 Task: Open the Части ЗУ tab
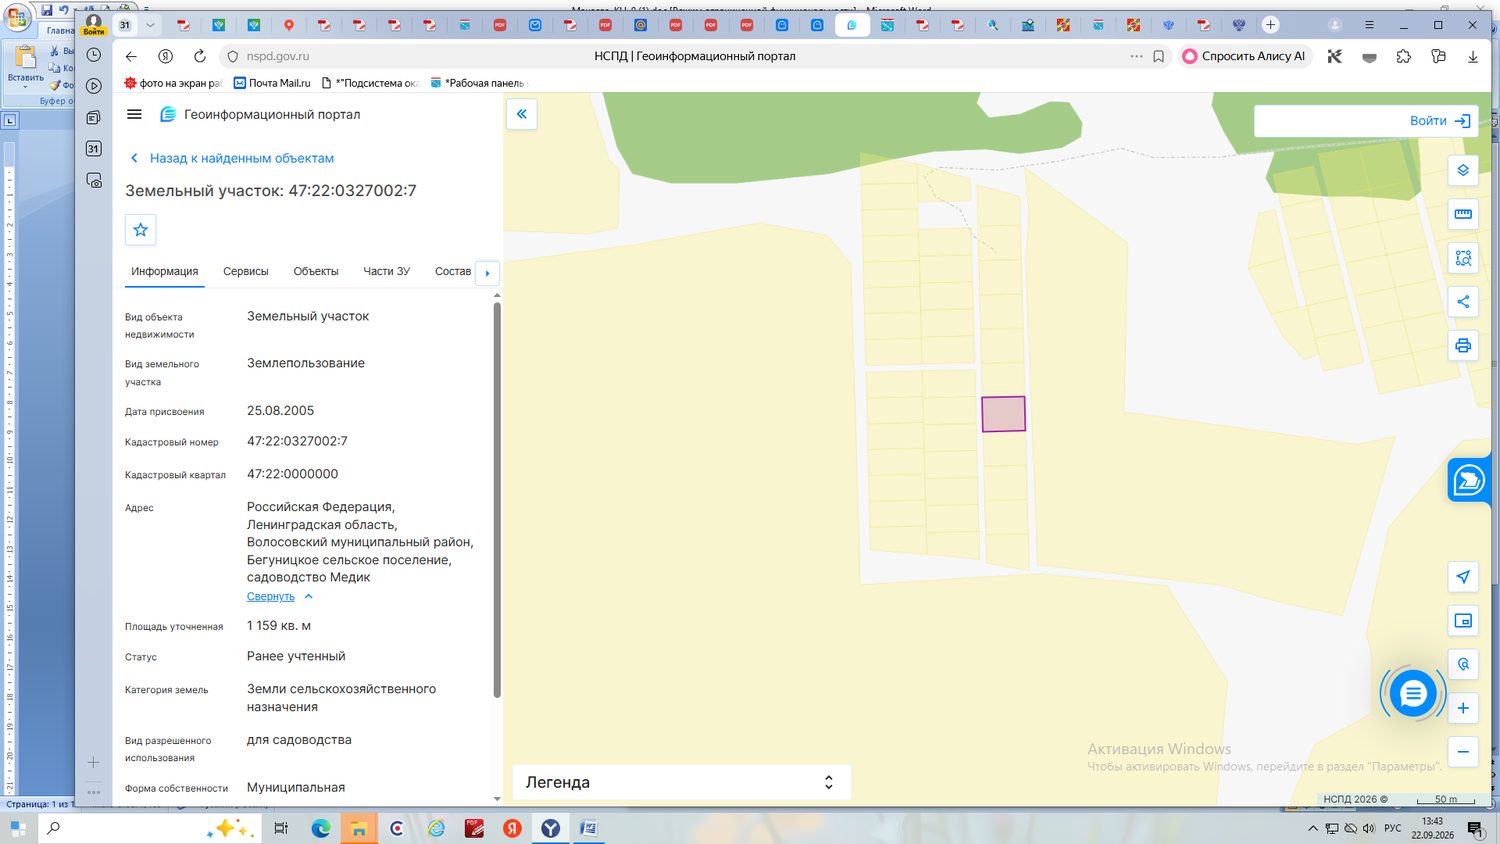[387, 271]
